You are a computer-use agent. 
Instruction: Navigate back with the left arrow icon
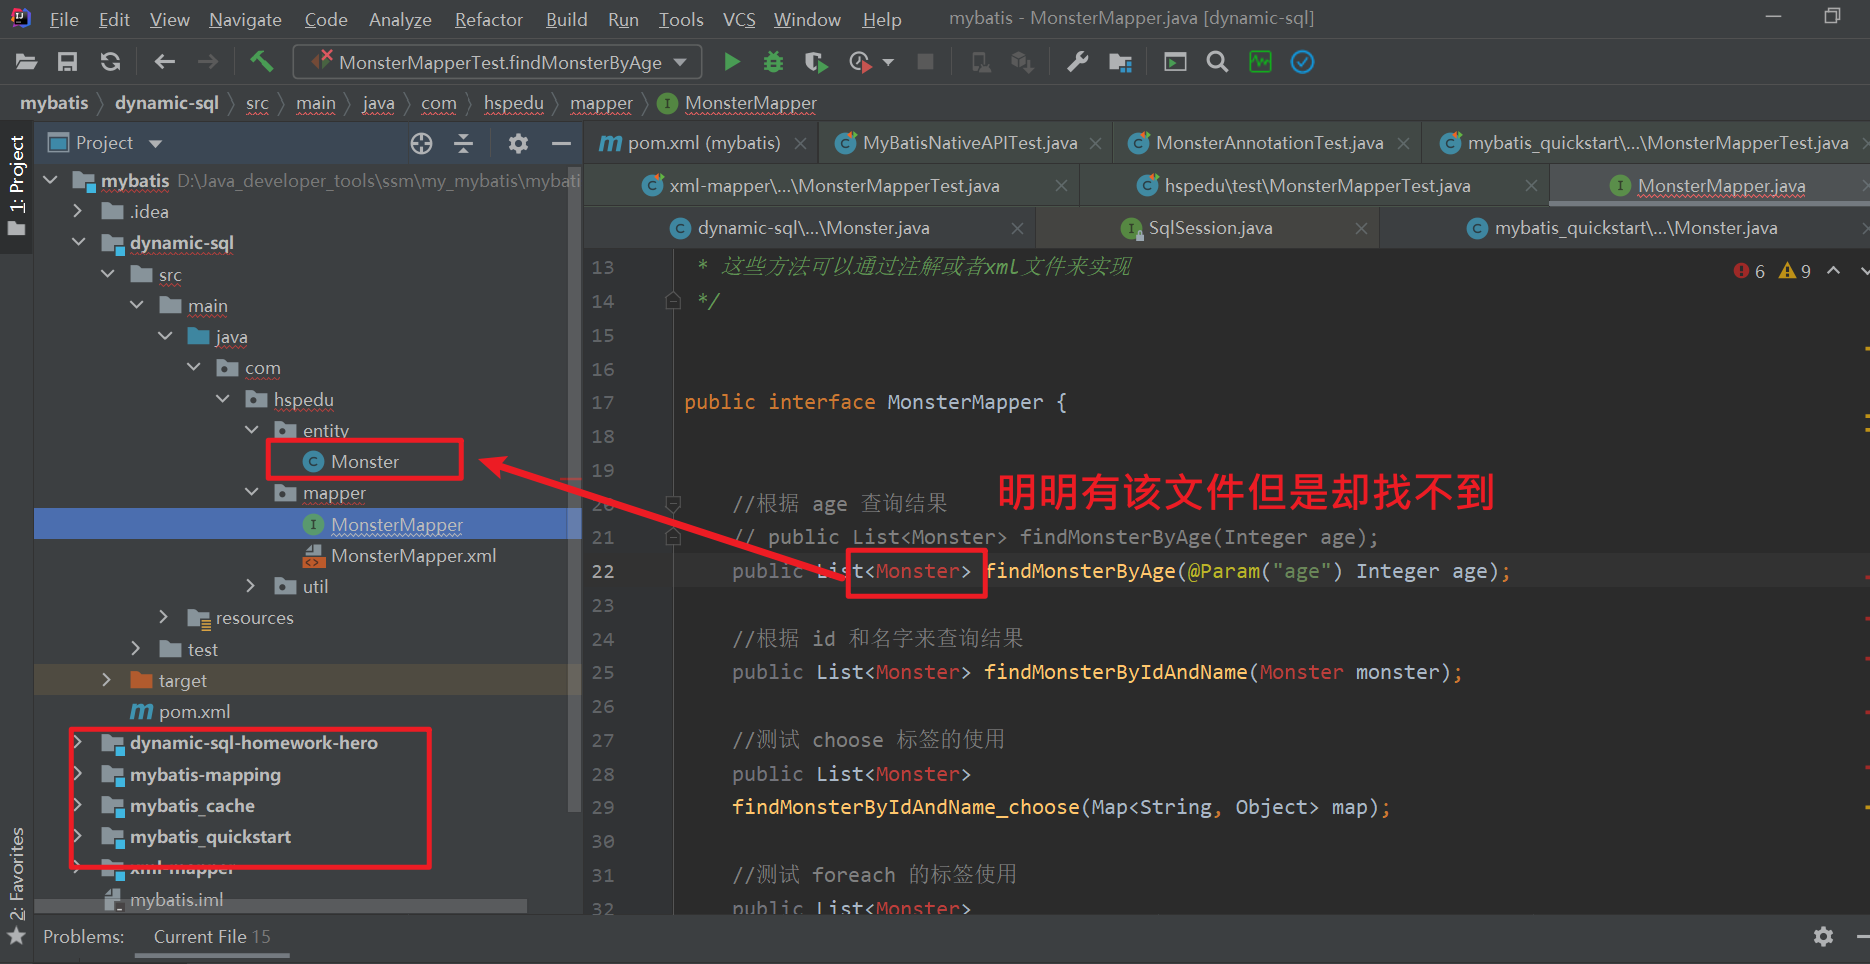point(165,62)
